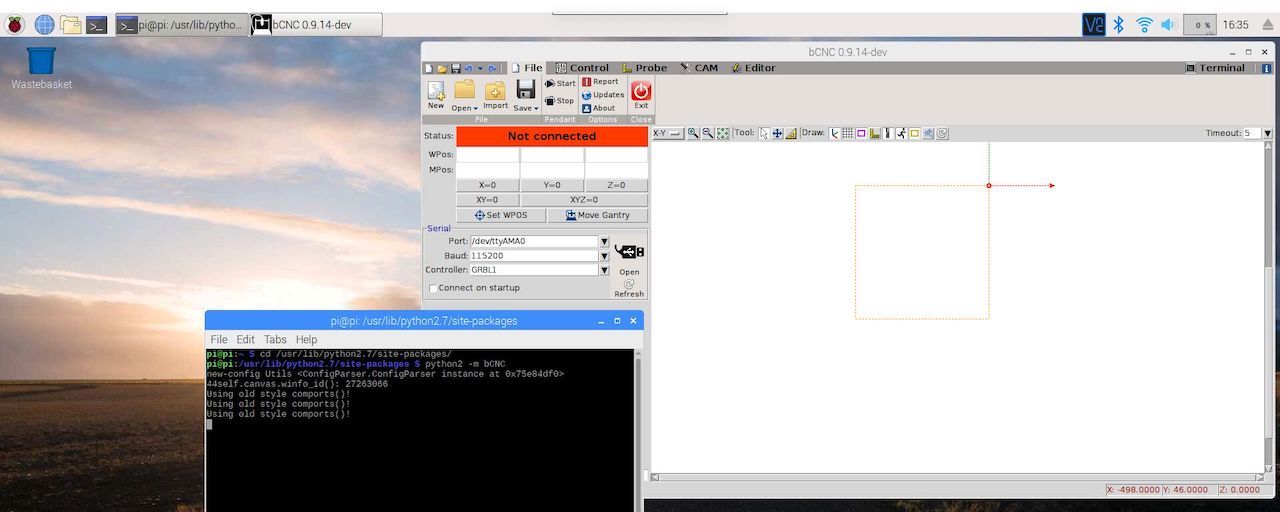The image size is (1280, 512).
Task: Expand the Baud rate dropdown arrow
Action: point(604,256)
